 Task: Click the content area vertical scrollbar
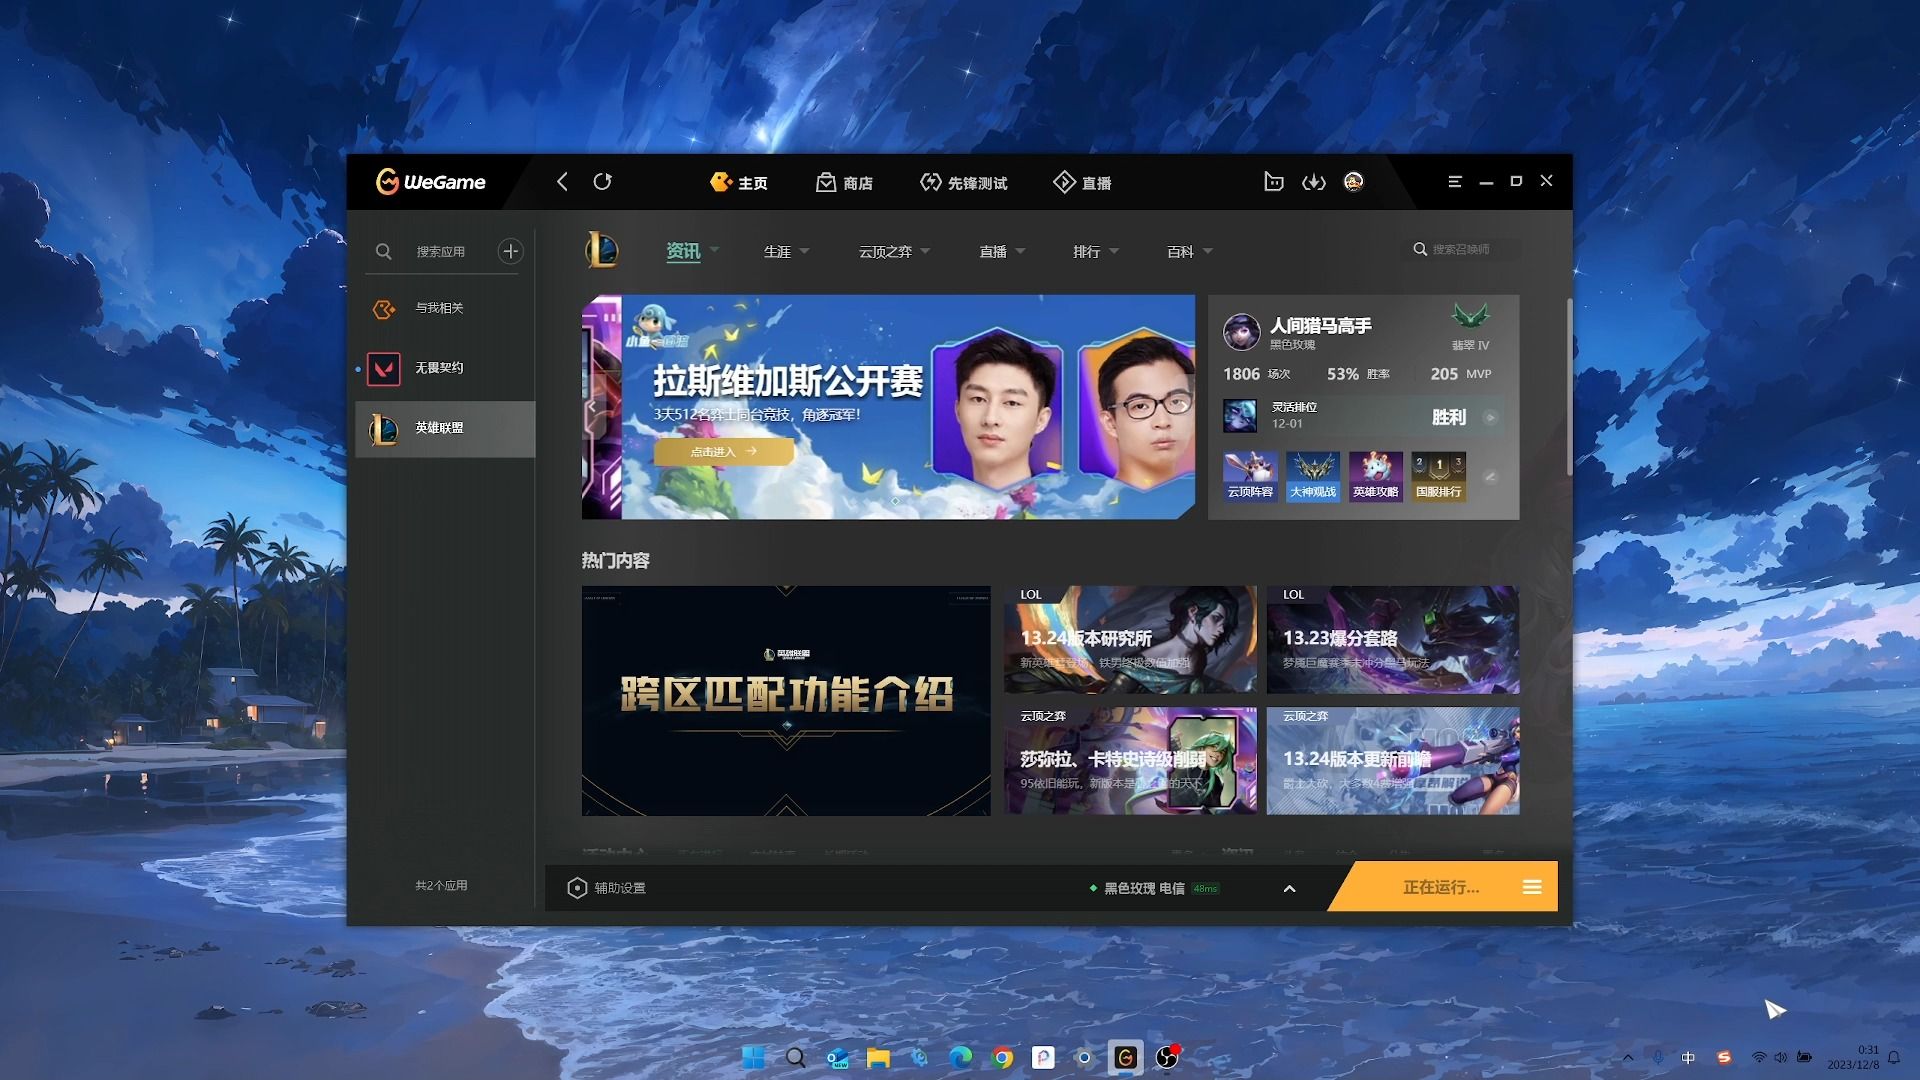[x=1569, y=386]
